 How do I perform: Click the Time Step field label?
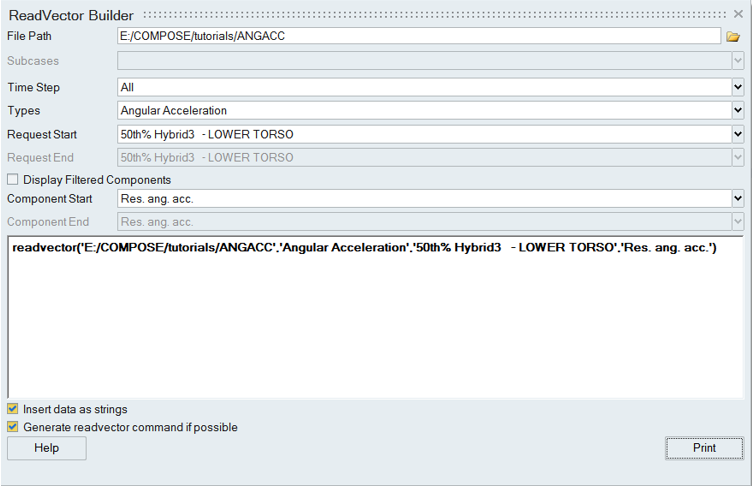point(34,88)
